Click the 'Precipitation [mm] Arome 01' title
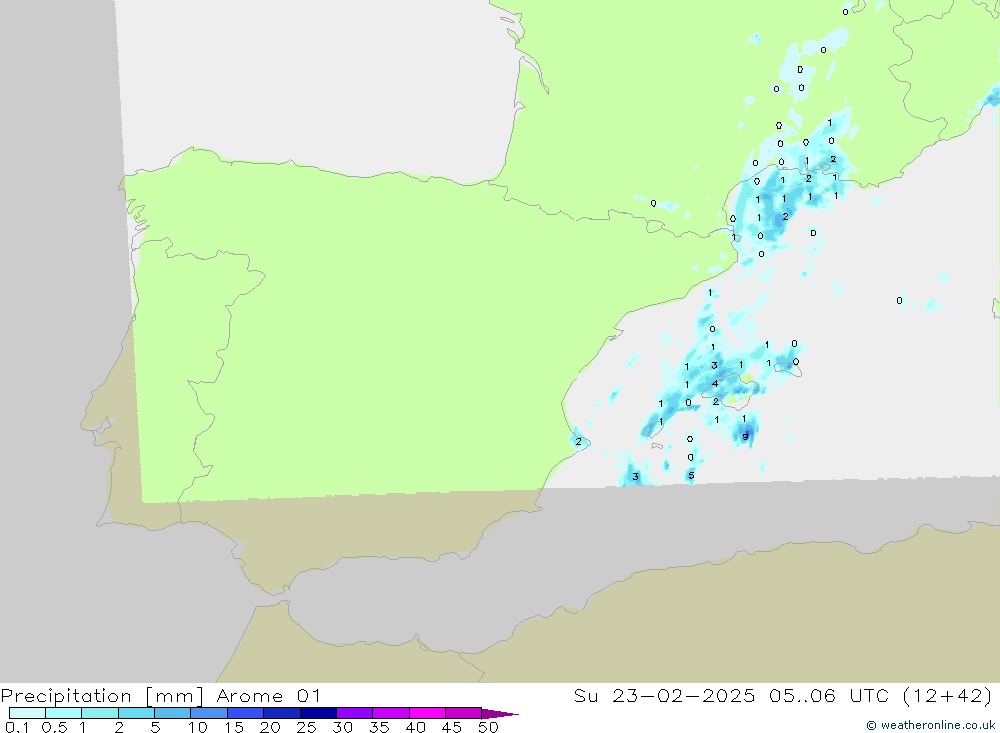Viewport: 1000px width, 733px height. (160, 696)
